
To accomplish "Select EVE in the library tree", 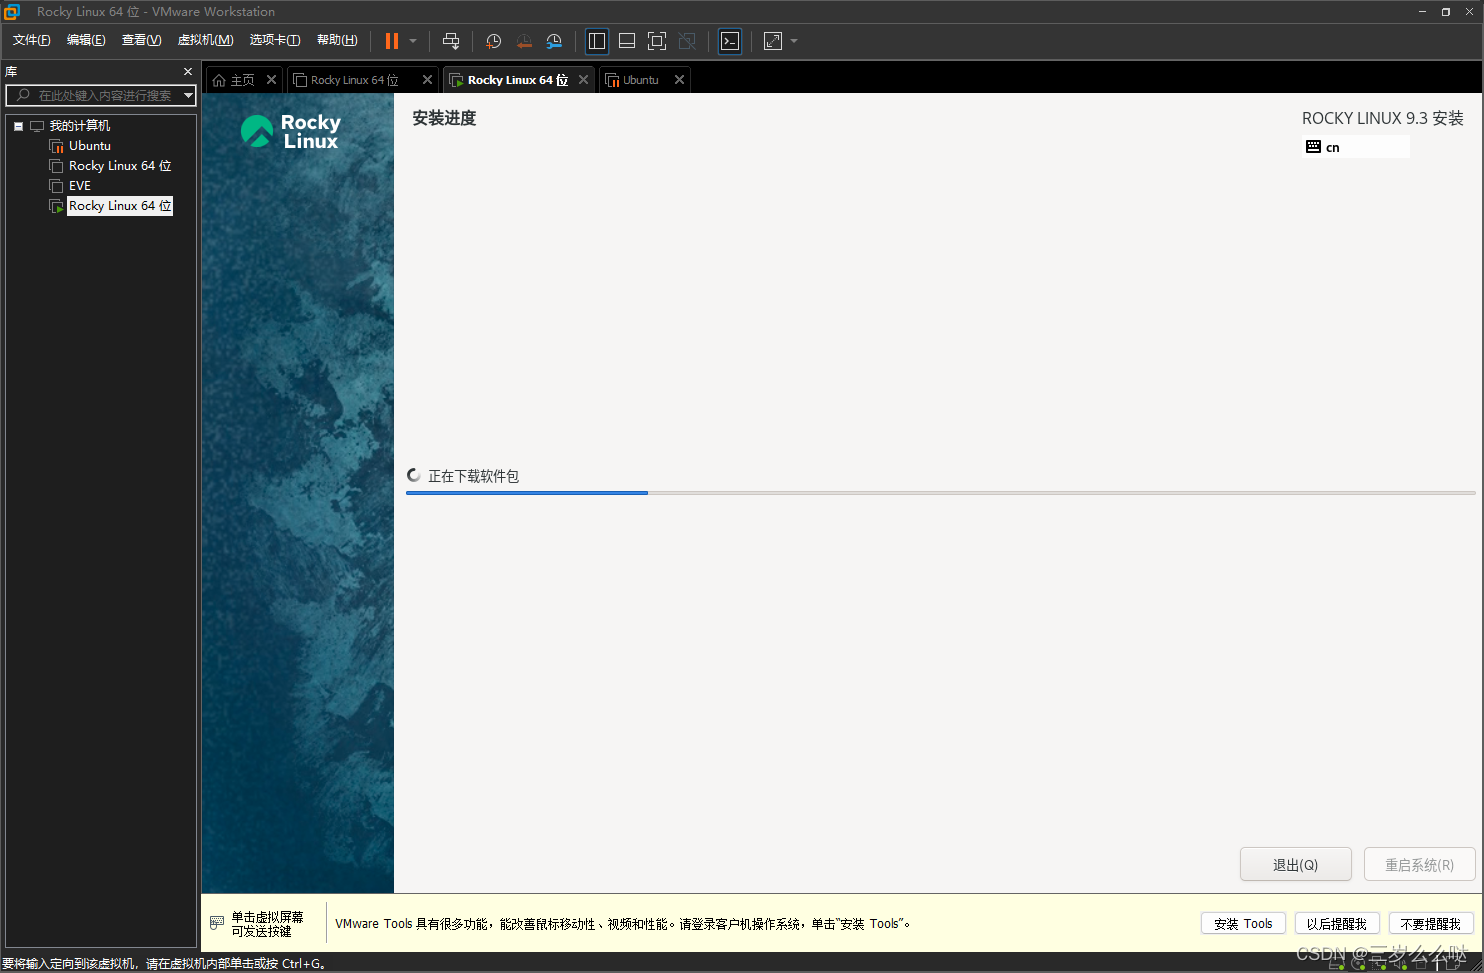I will tap(80, 186).
